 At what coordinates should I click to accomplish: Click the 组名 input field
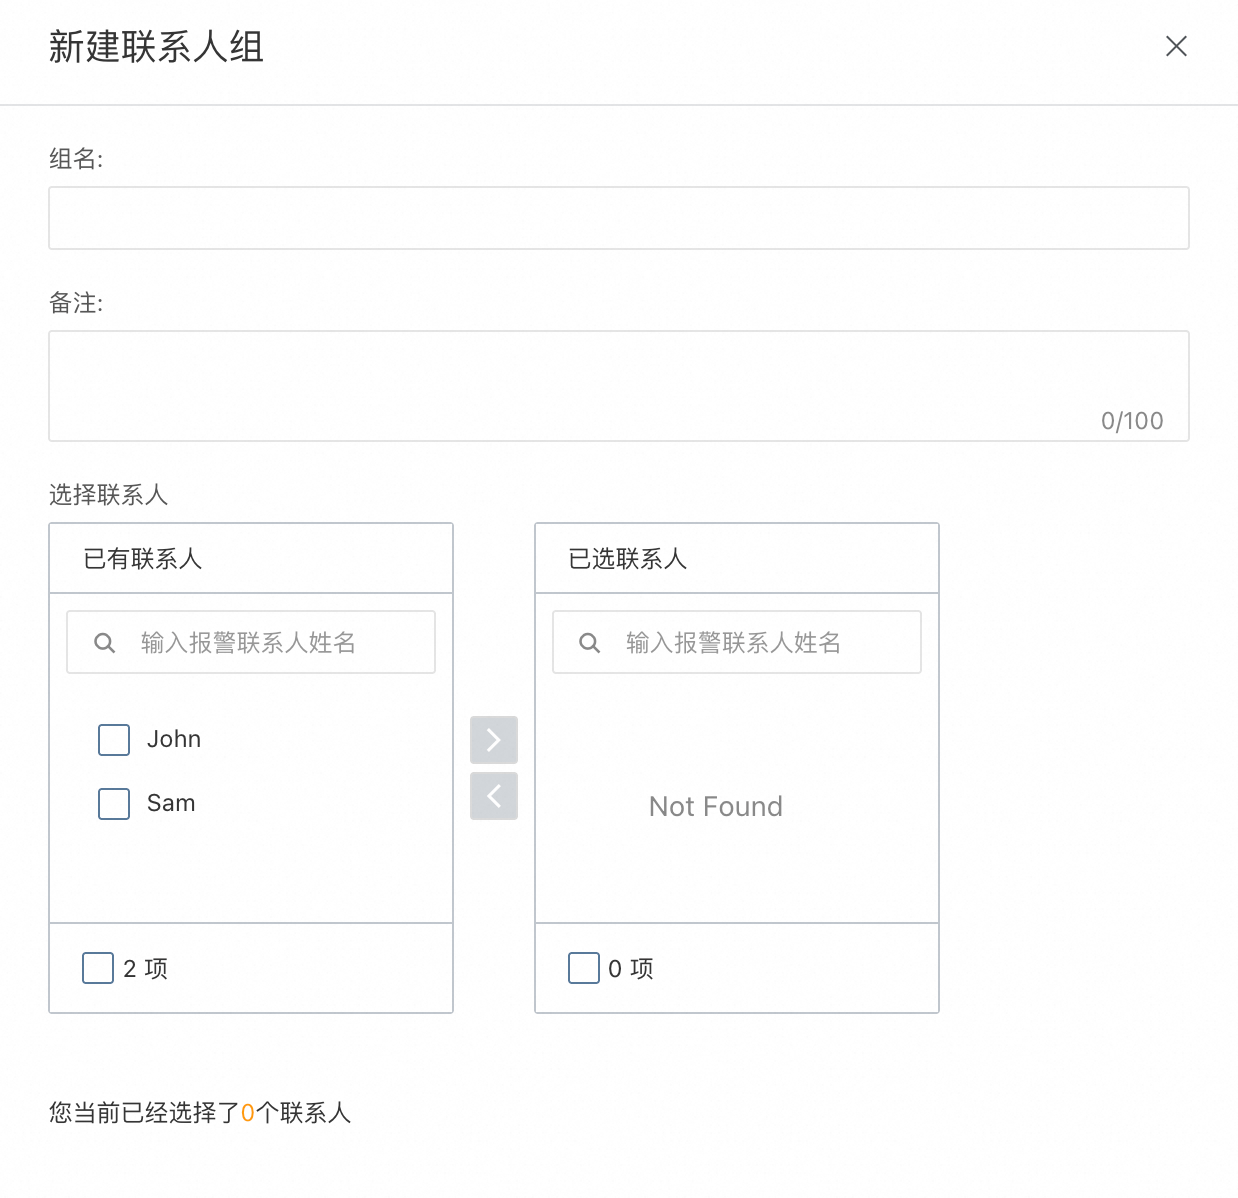618,218
